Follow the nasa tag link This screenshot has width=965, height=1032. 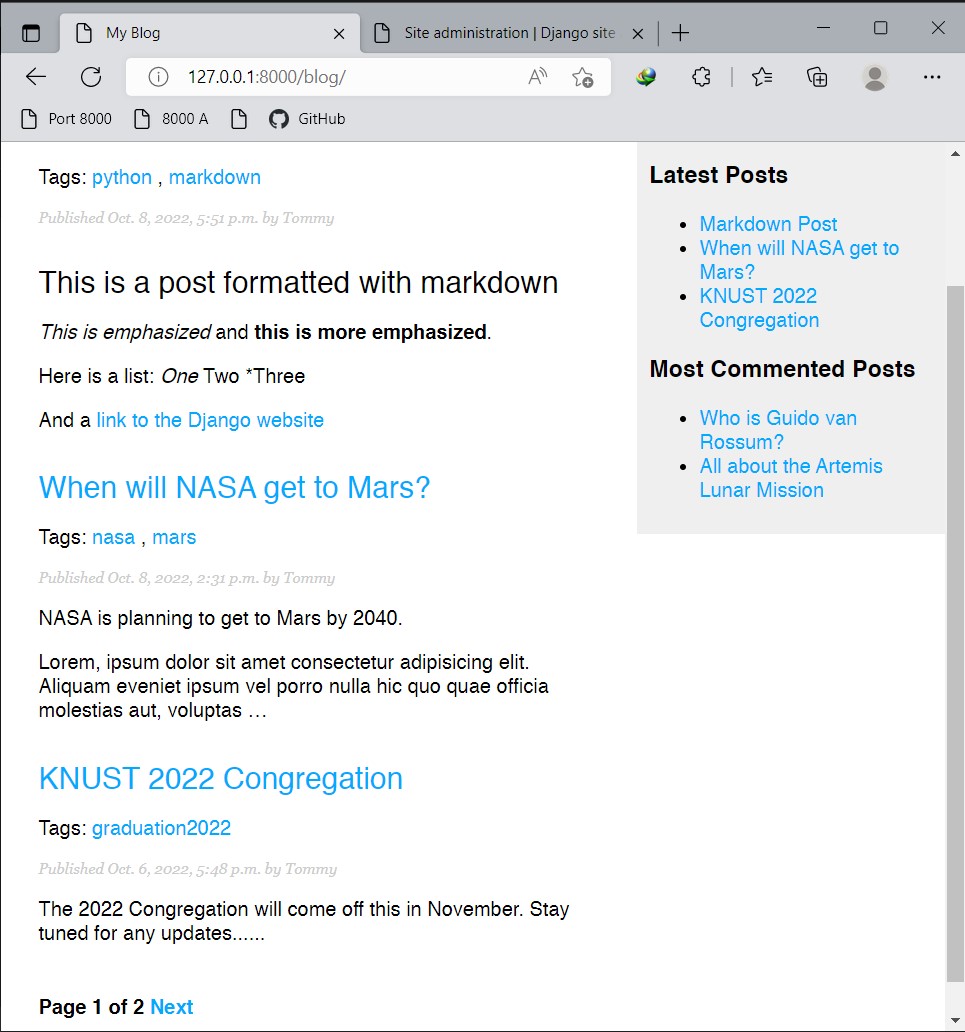[x=113, y=537]
